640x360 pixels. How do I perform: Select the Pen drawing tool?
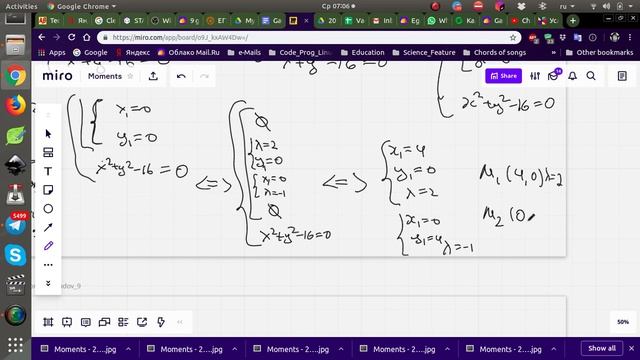(x=48, y=246)
